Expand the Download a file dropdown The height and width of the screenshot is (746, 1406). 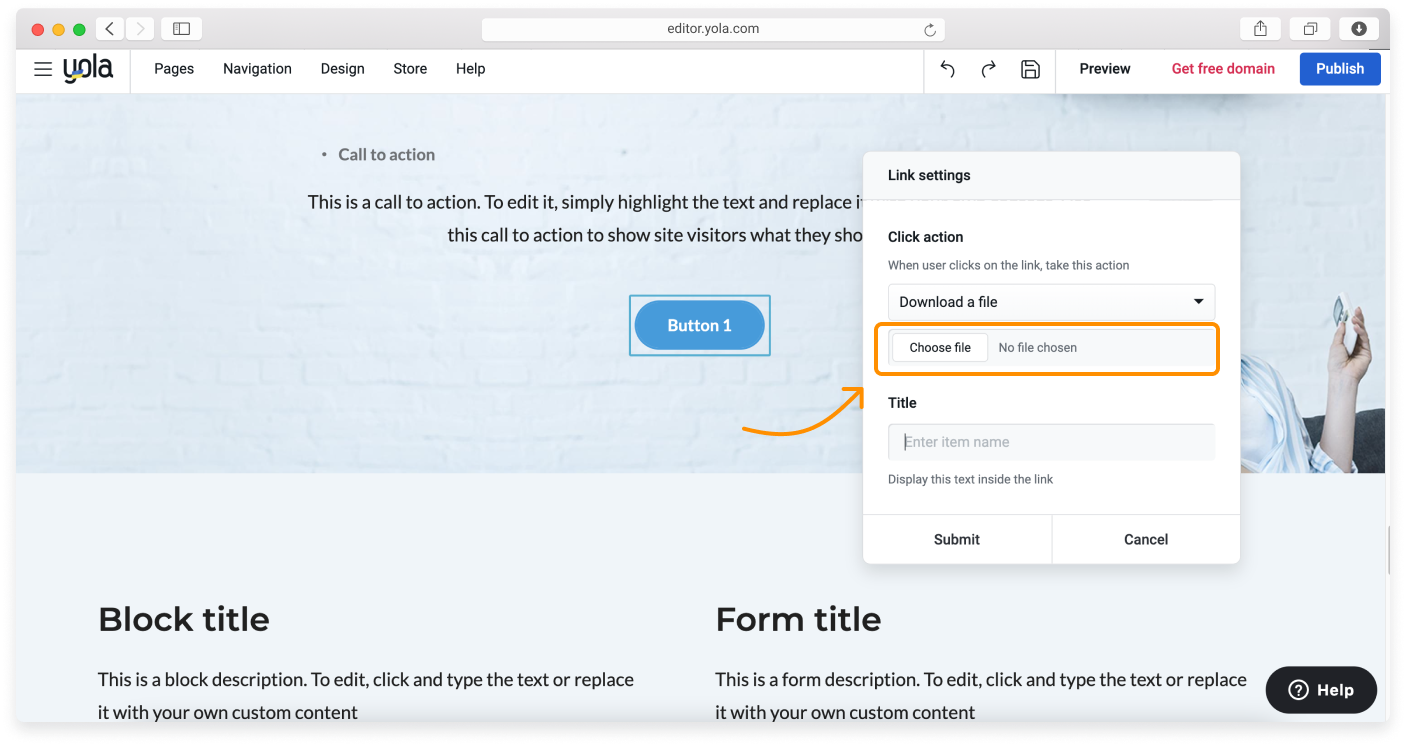click(1051, 302)
